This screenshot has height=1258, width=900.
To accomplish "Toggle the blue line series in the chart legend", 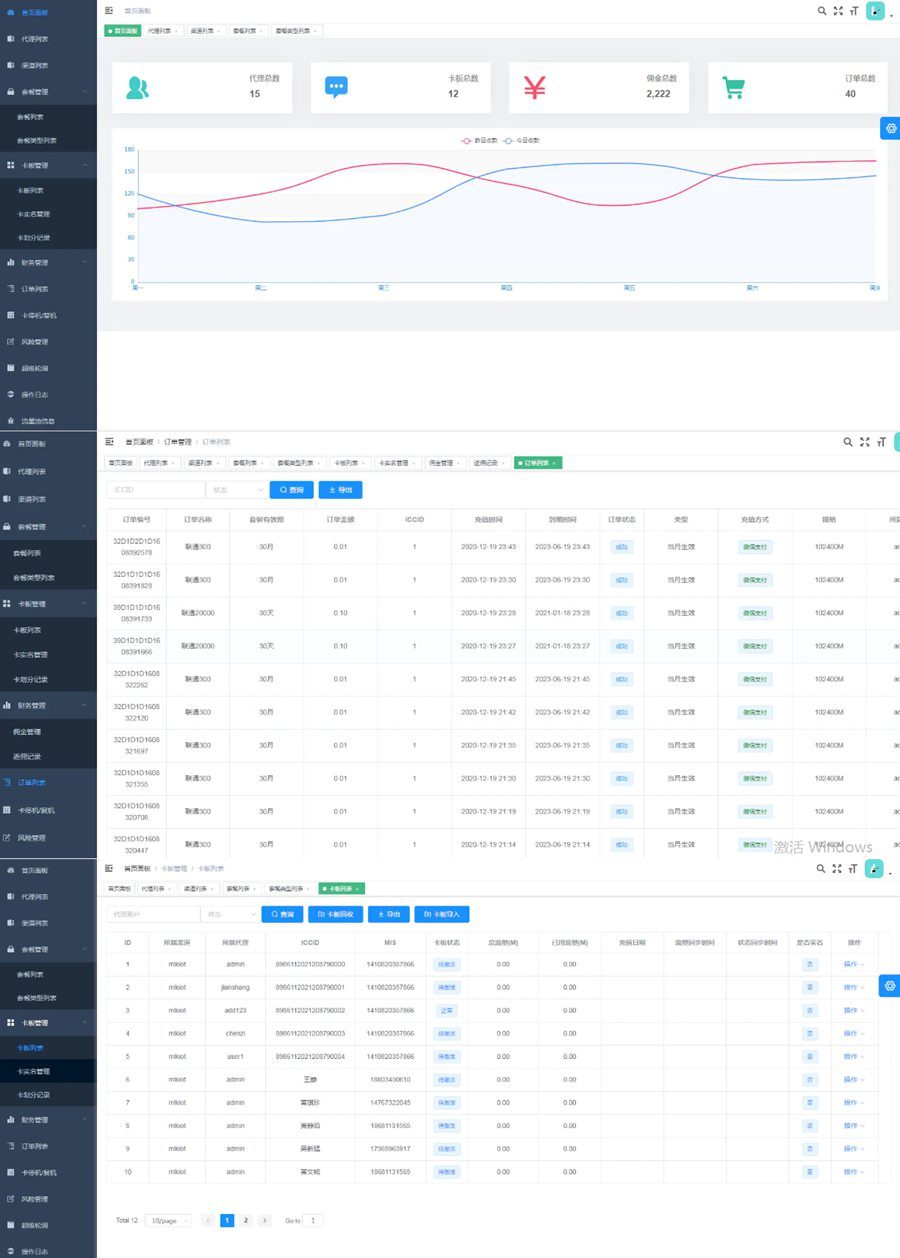I will point(523,141).
